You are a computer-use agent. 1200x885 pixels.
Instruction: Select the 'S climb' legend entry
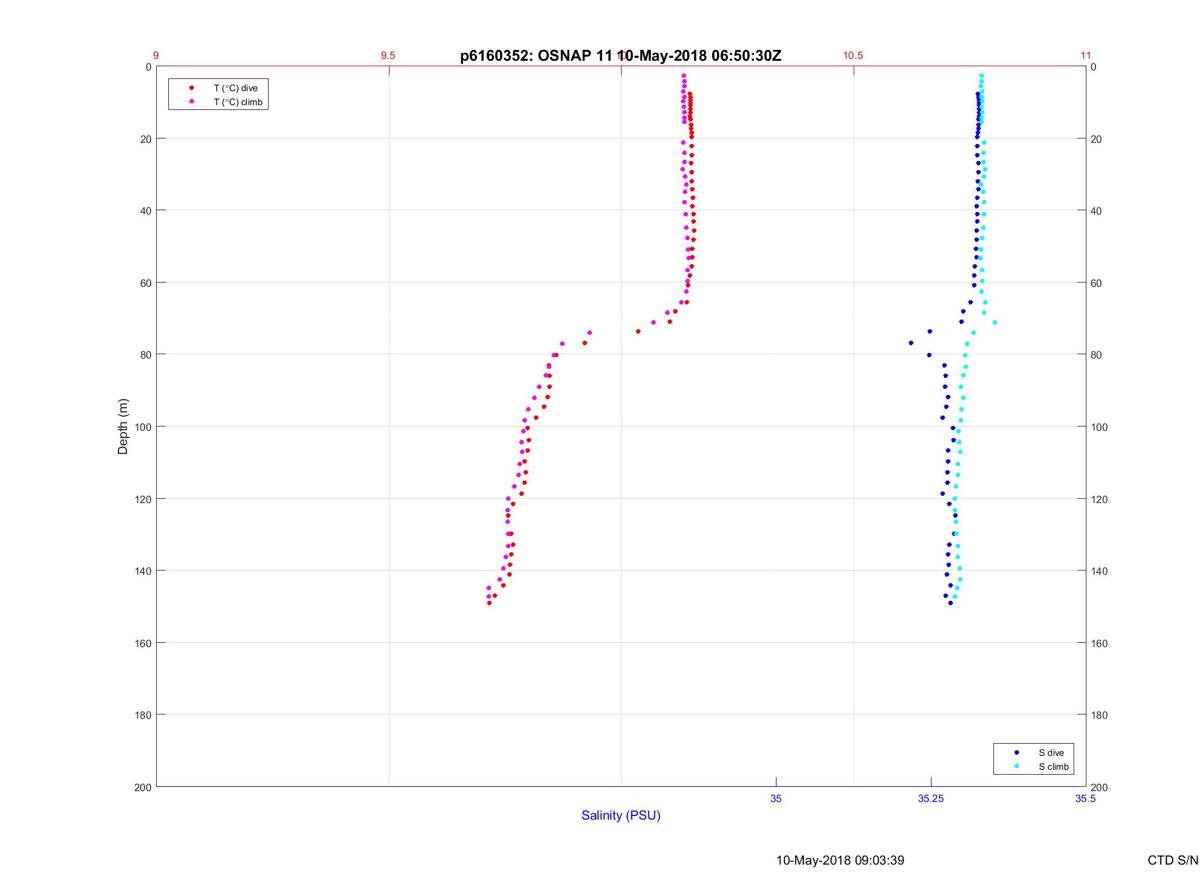coord(1054,766)
